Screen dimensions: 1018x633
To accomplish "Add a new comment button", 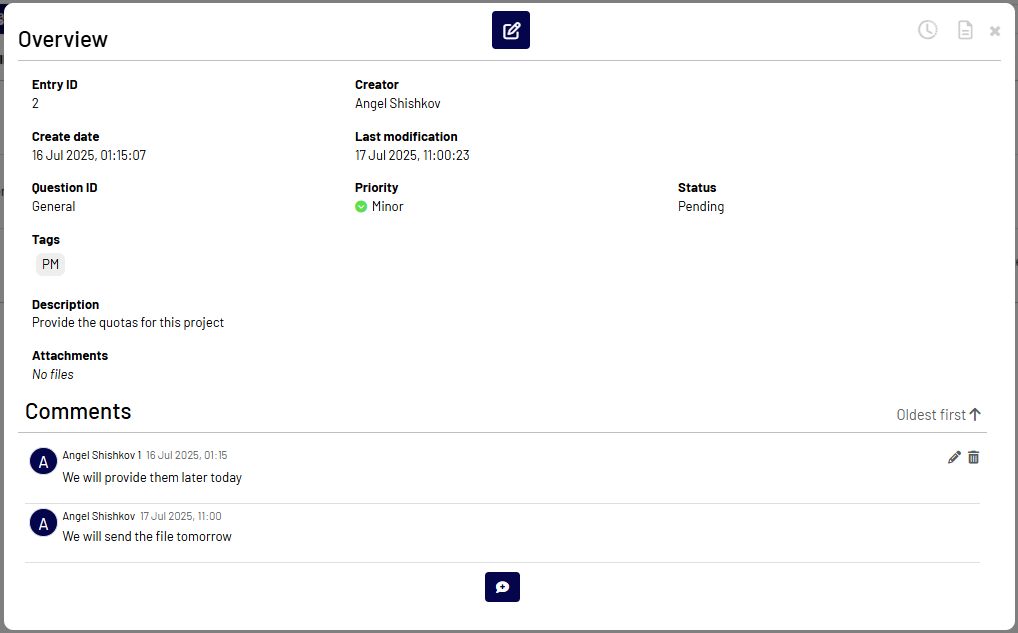I will click(502, 587).
